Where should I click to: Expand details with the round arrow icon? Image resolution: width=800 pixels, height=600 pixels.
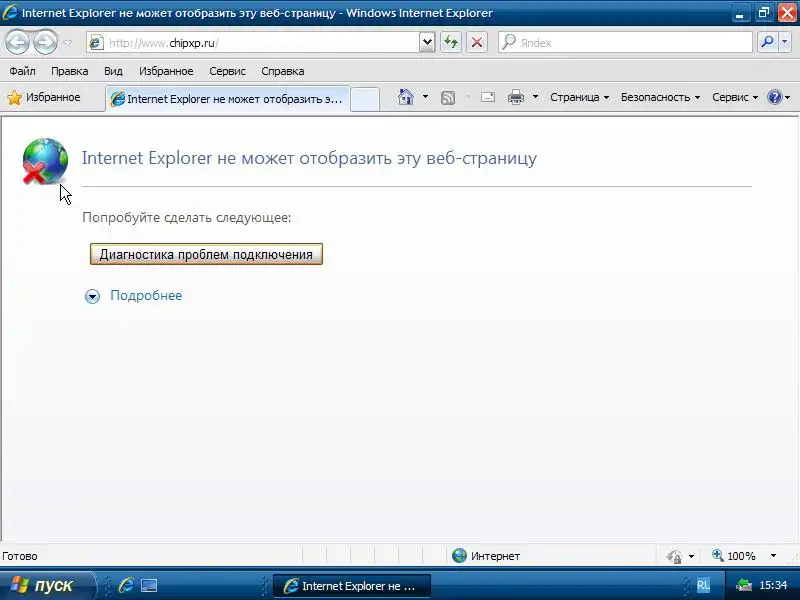[92, 296]
